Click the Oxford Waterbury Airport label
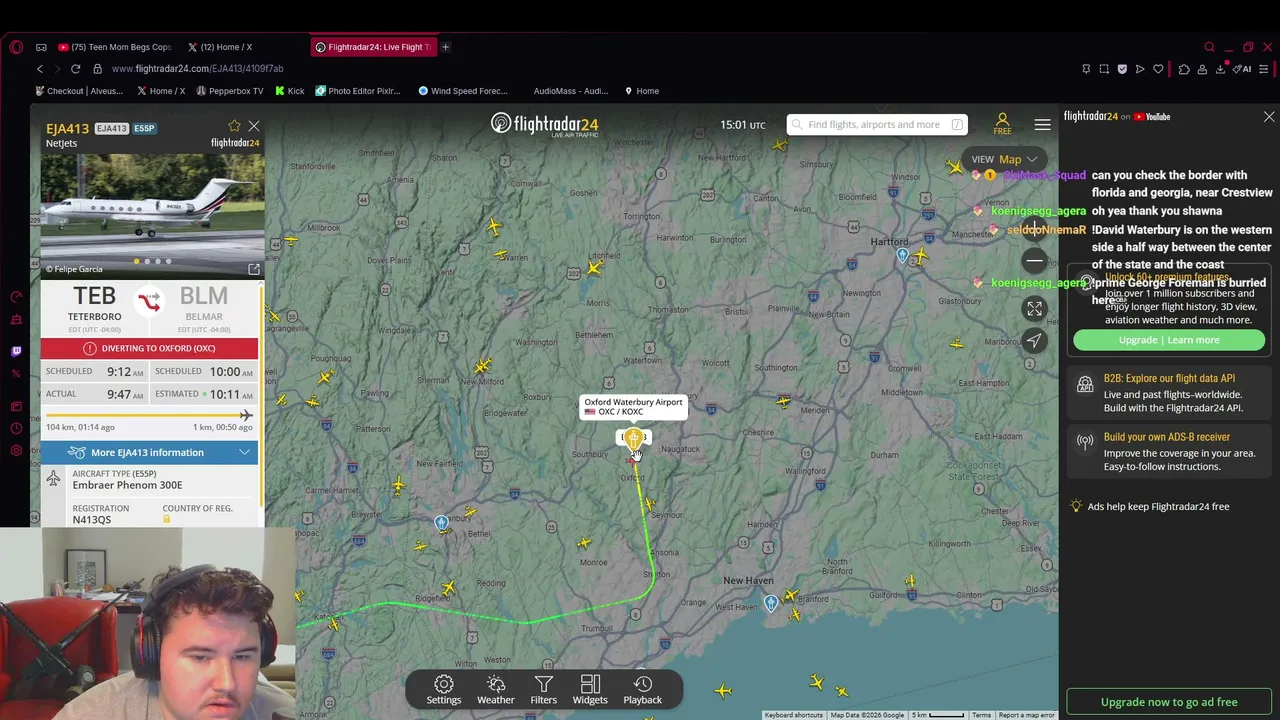 633,407
